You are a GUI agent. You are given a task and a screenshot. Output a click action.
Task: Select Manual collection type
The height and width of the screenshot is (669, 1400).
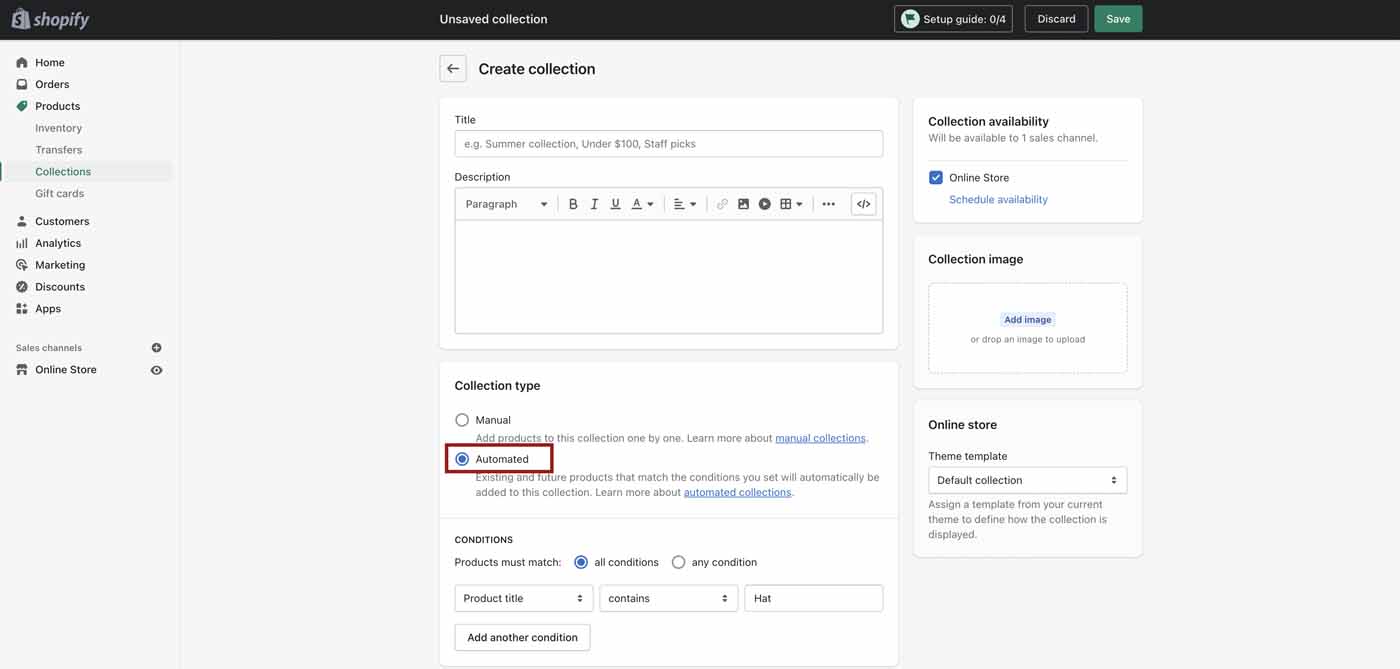click(462, 420)
